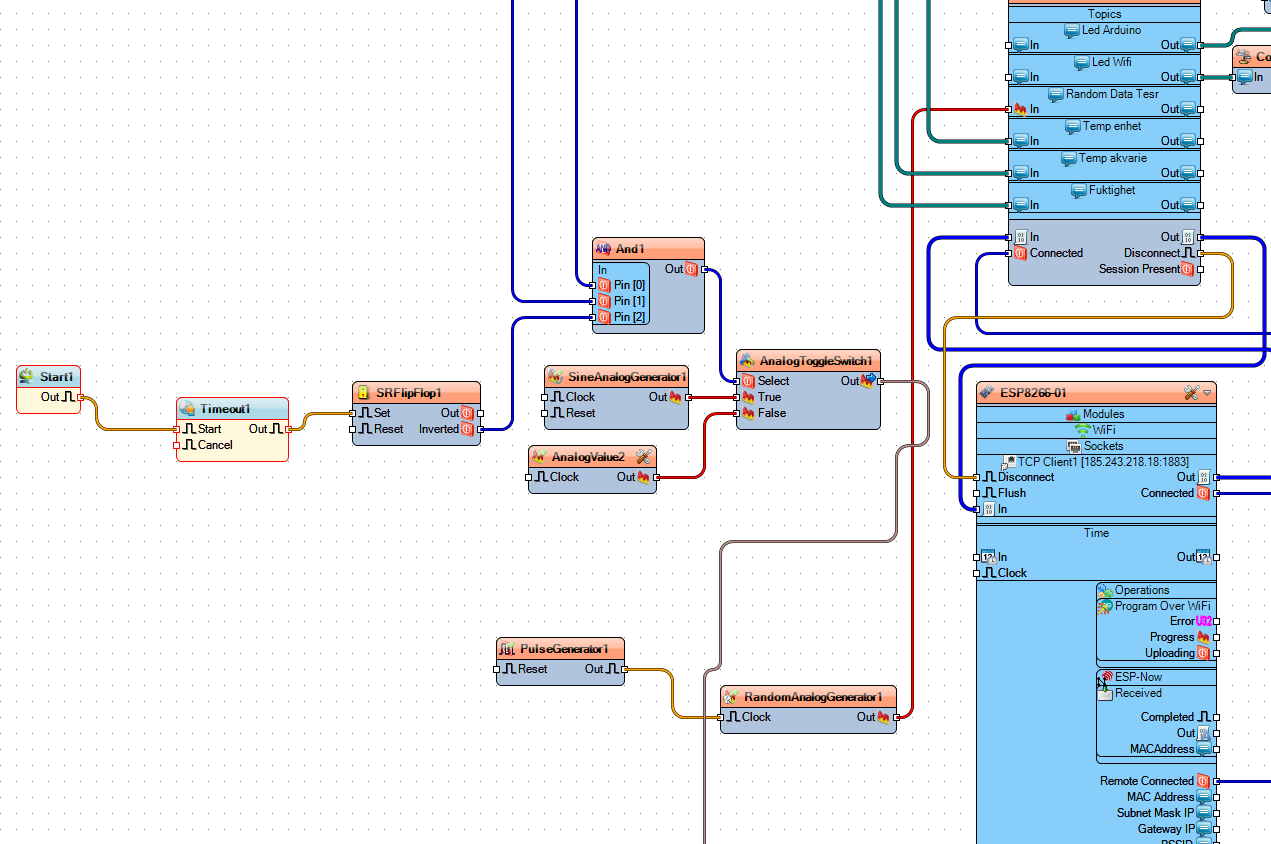
Task: Select the AnalogToggleSwitch1 False pin
Action: click(x=736, y=413)
